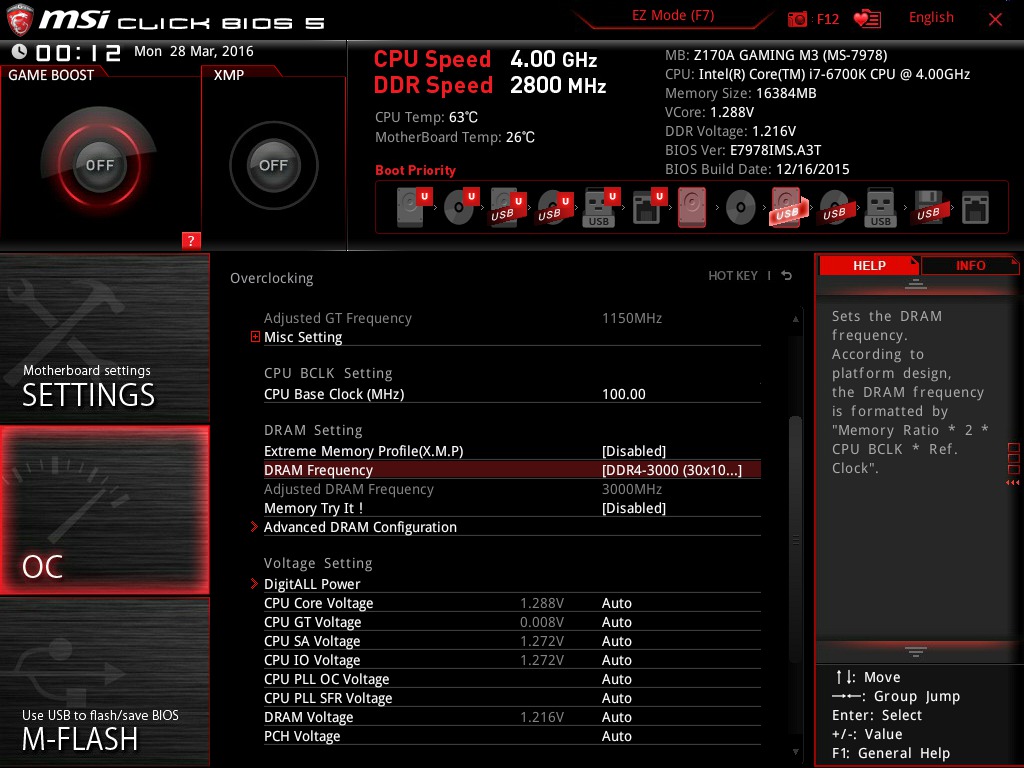1024x768 pixels.
Task: Click the network boot device icon
Action: pos(973,207)
